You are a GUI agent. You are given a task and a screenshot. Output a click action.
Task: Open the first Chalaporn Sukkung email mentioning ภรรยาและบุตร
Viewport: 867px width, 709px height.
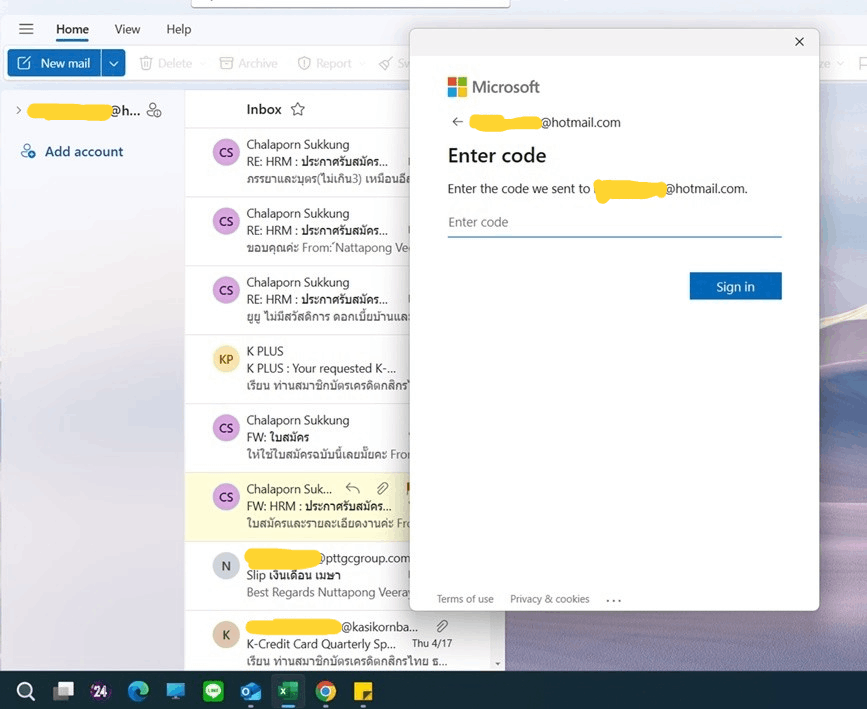[x=297, y=162]
